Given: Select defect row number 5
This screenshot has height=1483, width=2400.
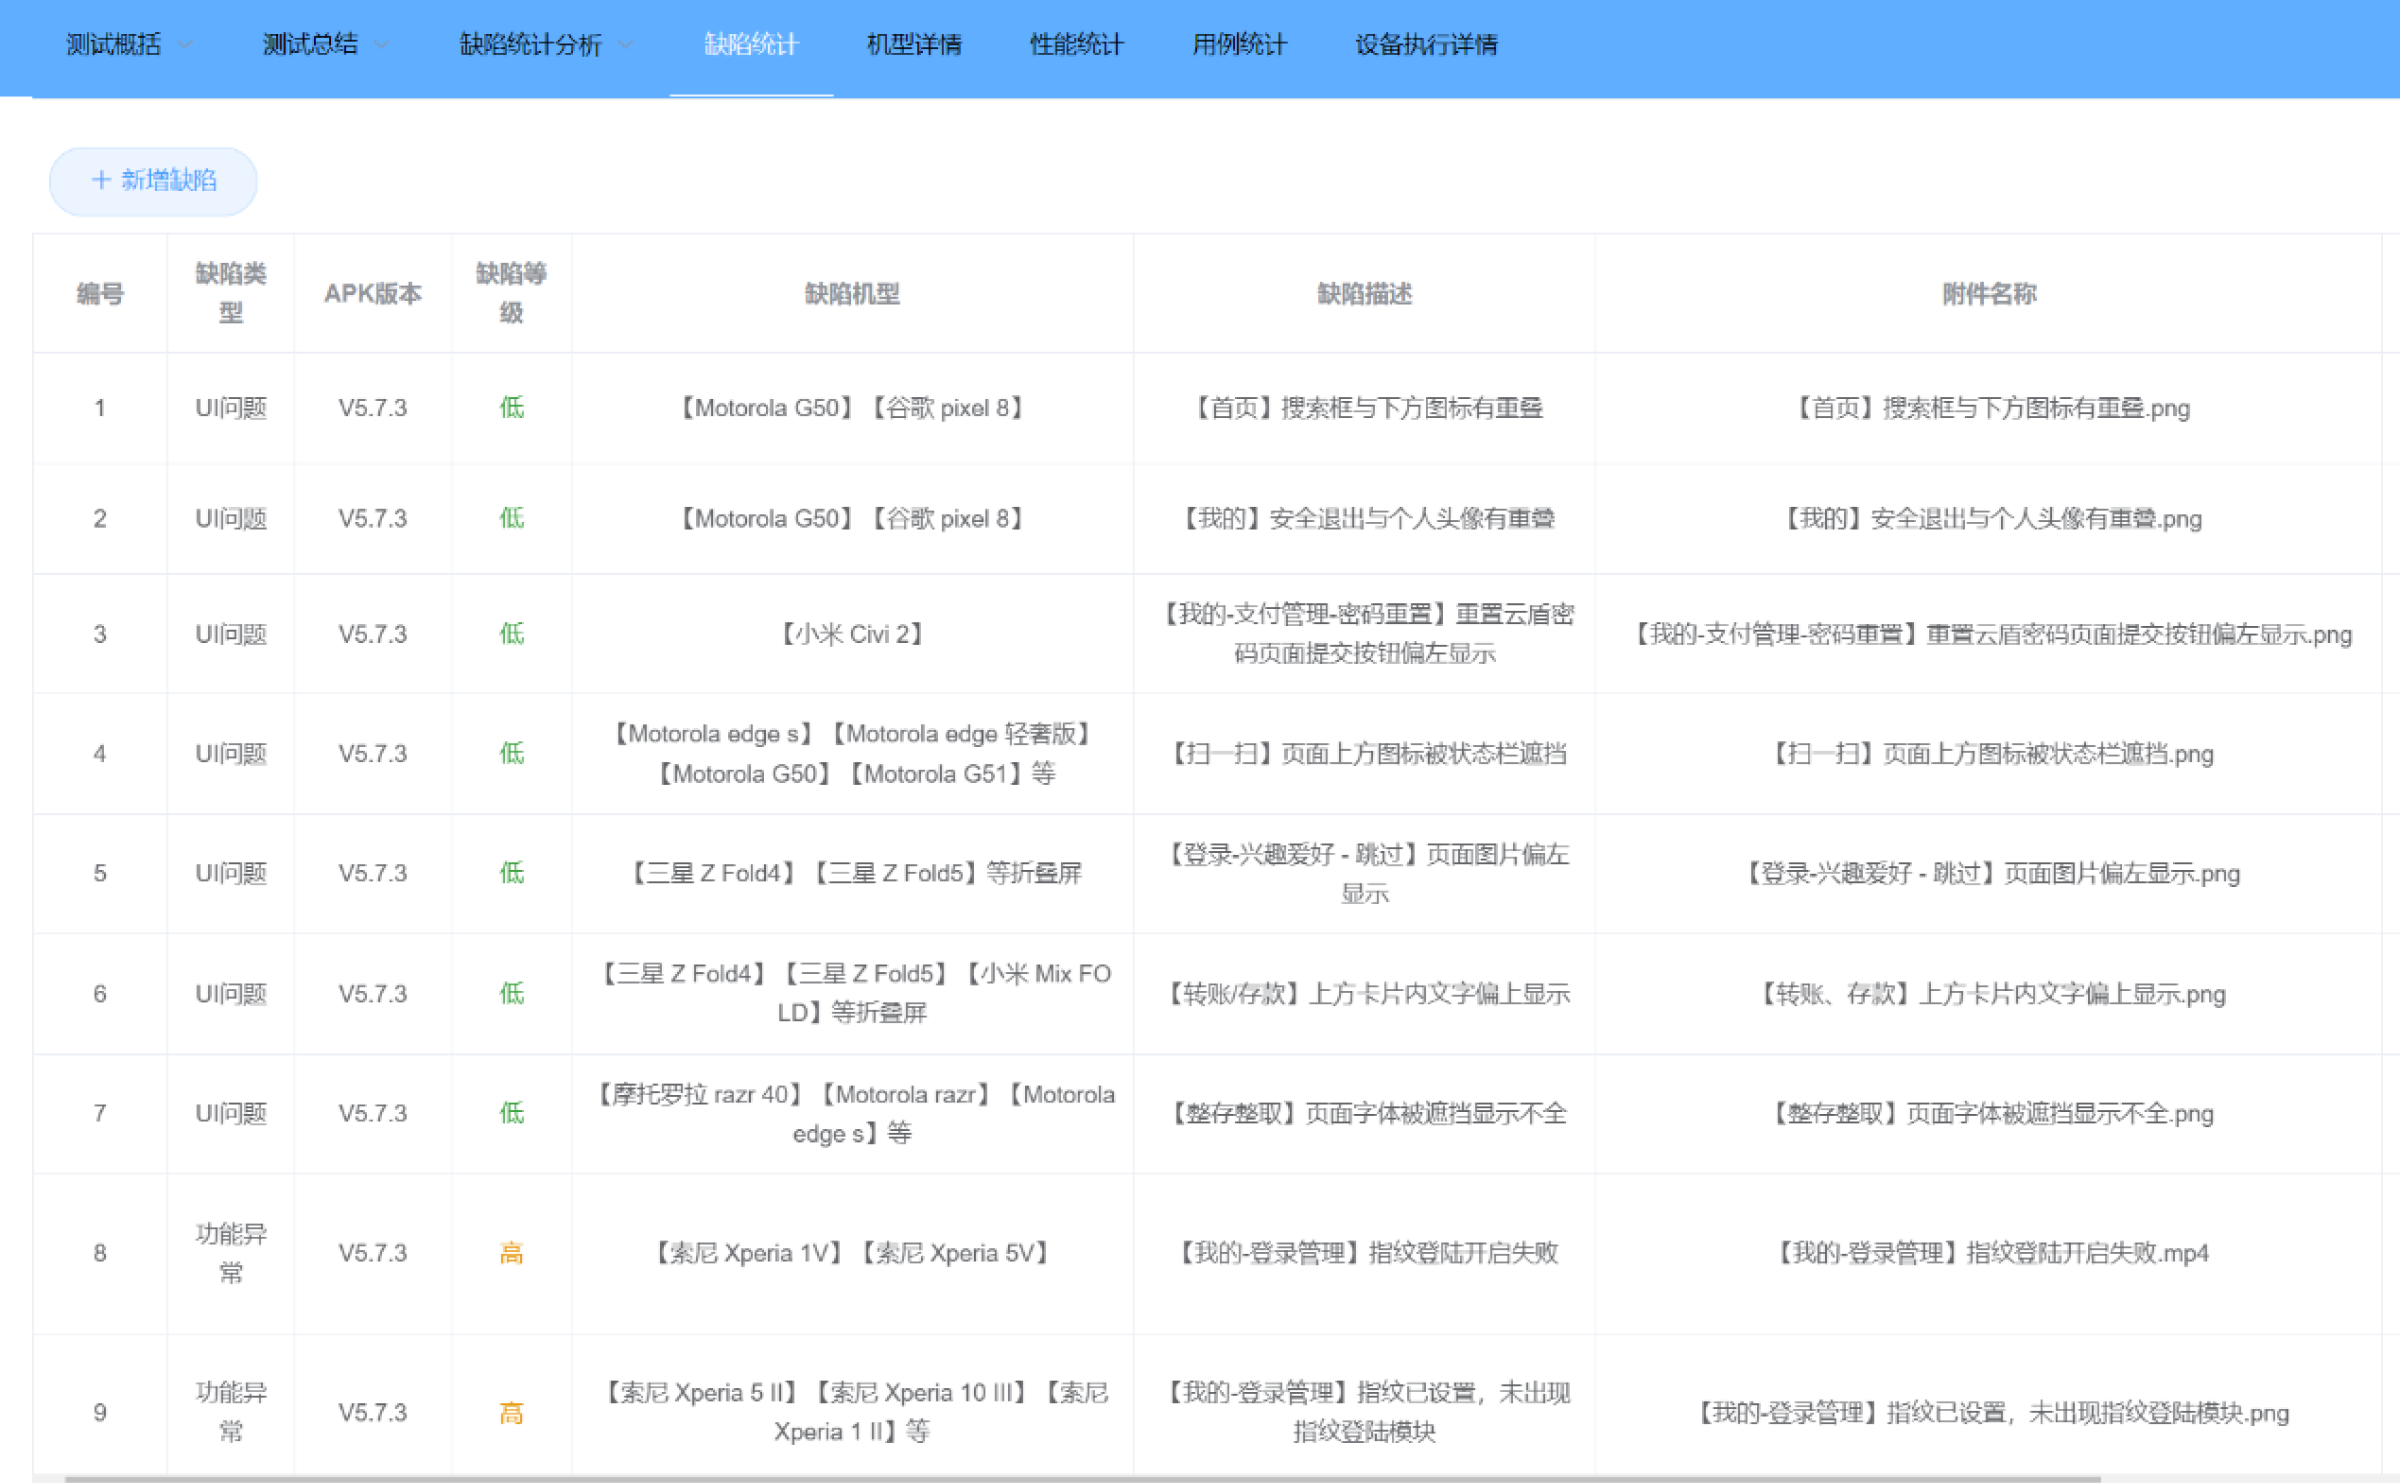Looking at the screenshot, I should (100, 873).
